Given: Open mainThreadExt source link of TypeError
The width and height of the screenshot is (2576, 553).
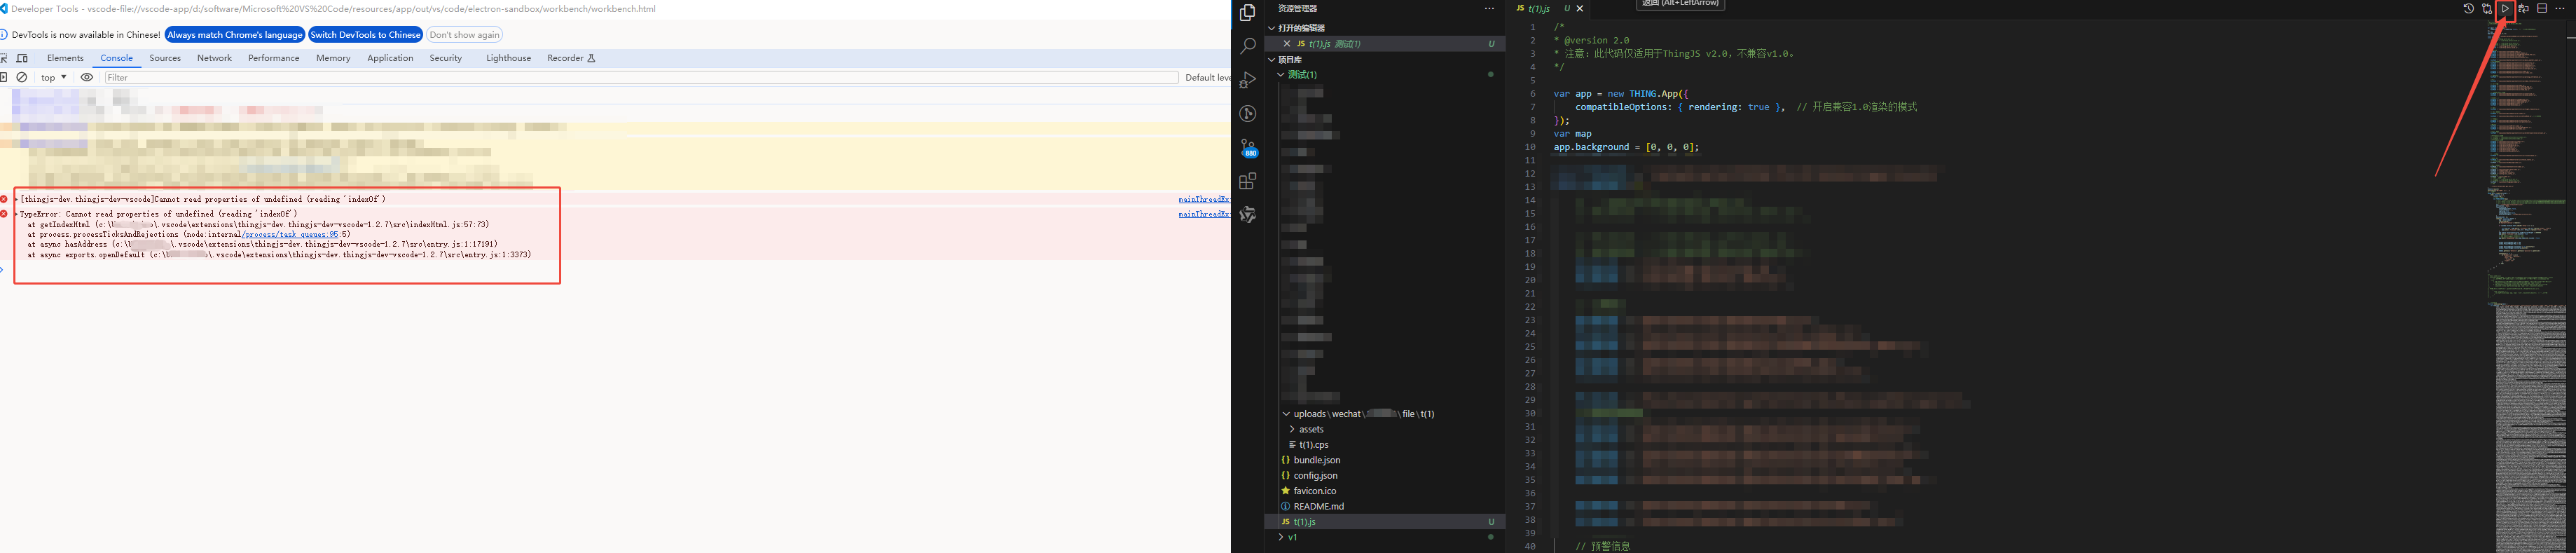Looking at the screenshot, I should point(1204,214).
